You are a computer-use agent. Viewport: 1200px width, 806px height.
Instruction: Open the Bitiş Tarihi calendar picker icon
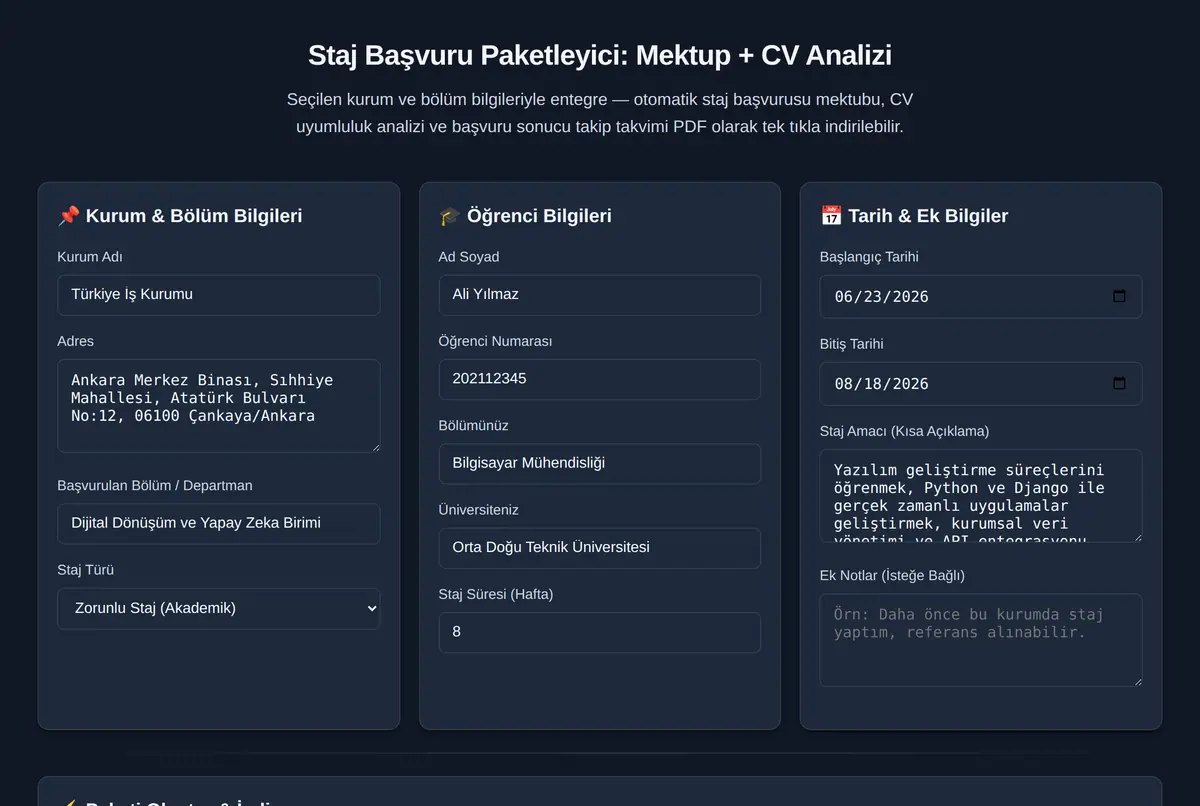click(1119, 383)
